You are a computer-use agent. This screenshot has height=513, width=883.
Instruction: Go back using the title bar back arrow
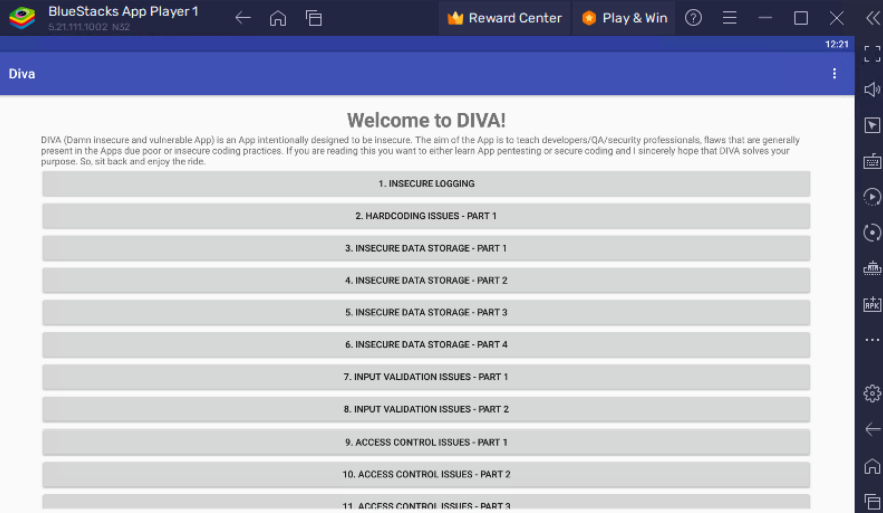click(243, 18)
